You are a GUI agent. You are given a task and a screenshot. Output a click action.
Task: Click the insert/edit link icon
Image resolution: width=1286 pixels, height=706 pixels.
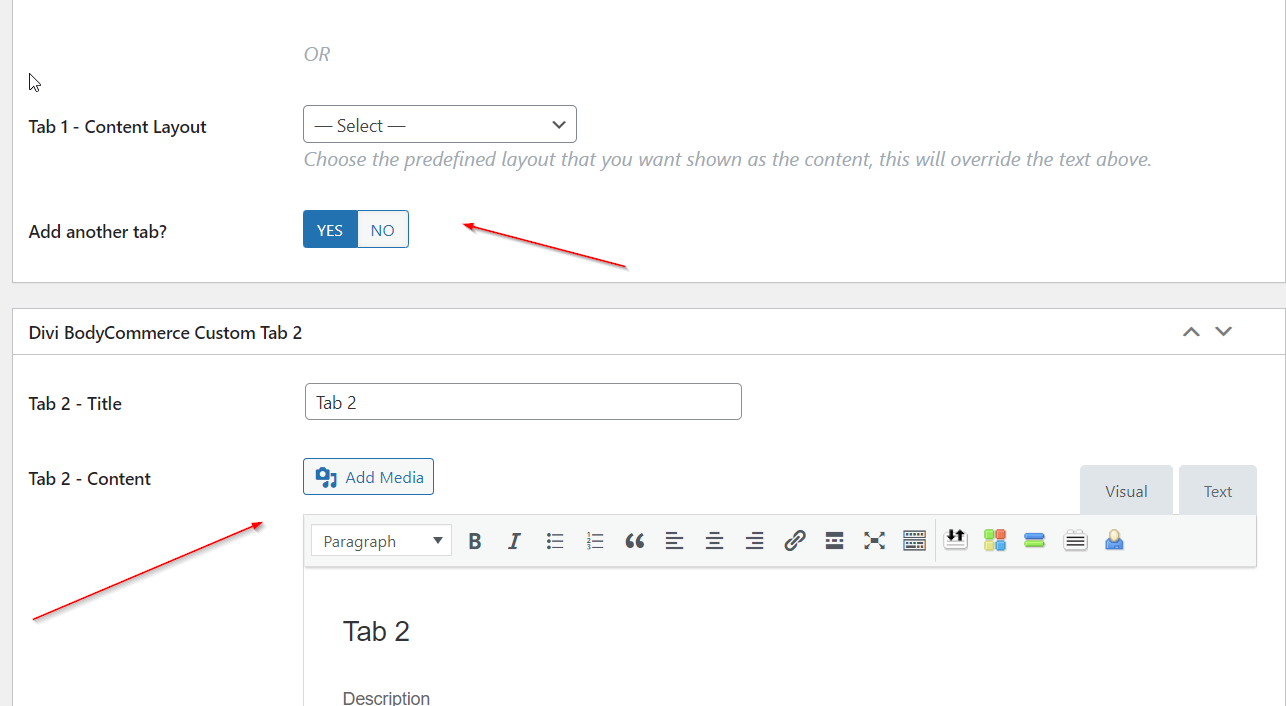(795, 541)
